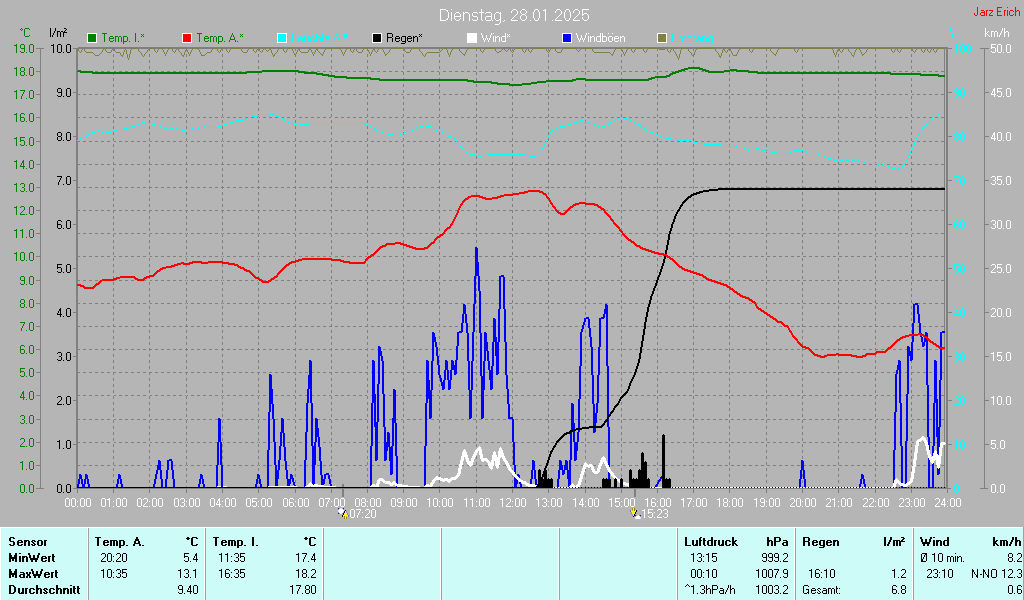Click the 'Wind*' legend label
The height and width of the screenshot is (600, 1024).
point(496,39)
